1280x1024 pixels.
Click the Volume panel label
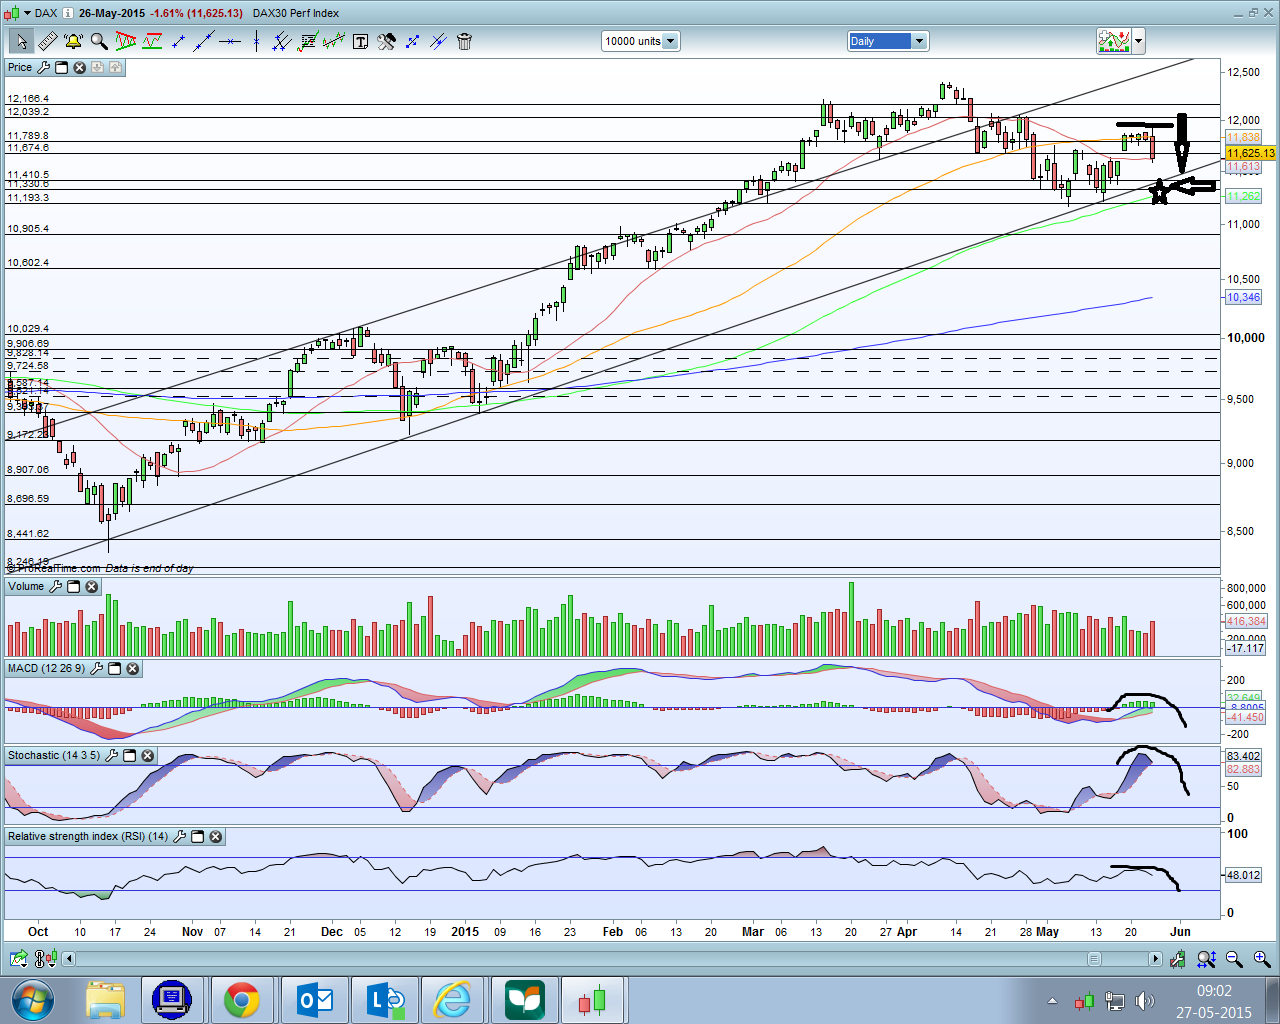coord(26,586)
